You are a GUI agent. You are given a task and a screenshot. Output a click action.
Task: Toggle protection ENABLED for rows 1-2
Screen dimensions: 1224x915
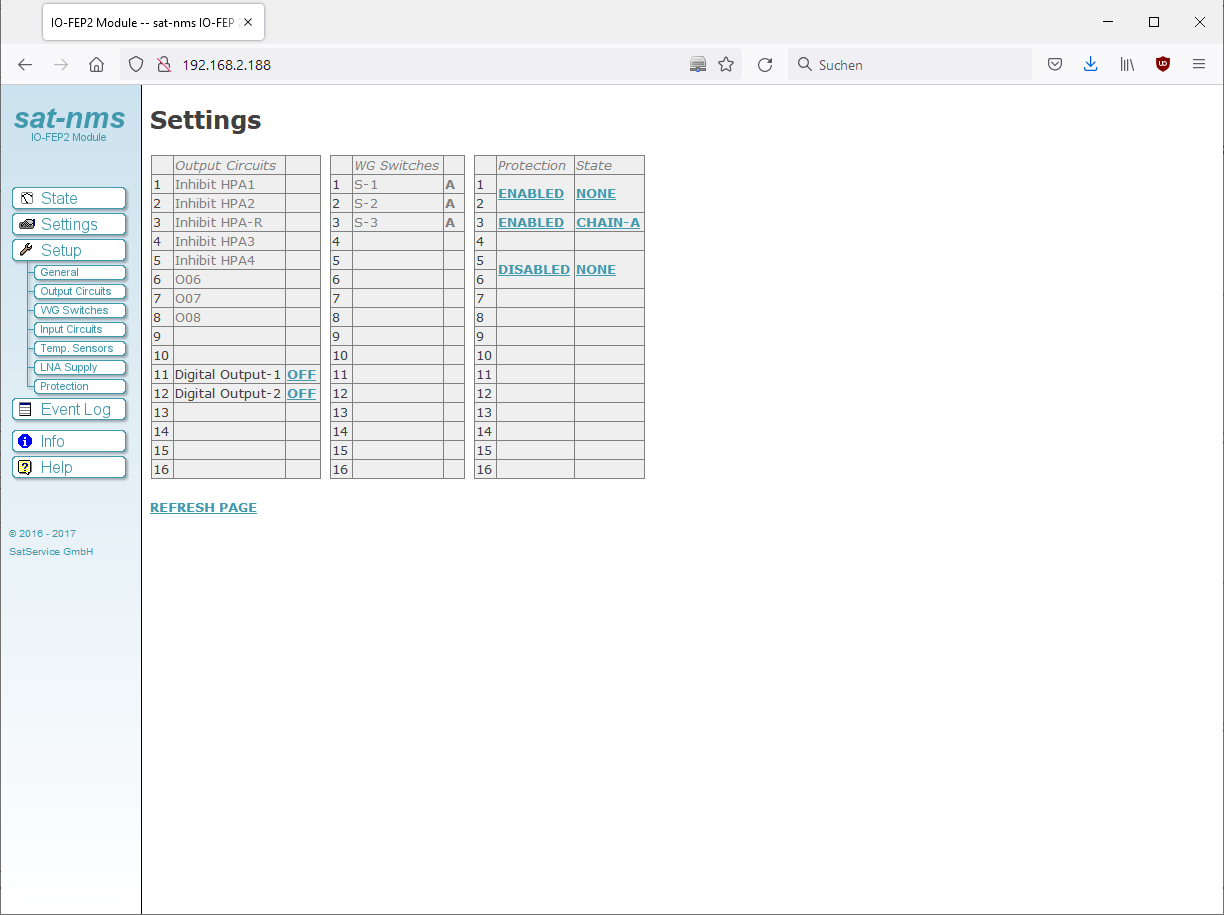point(531,194)
